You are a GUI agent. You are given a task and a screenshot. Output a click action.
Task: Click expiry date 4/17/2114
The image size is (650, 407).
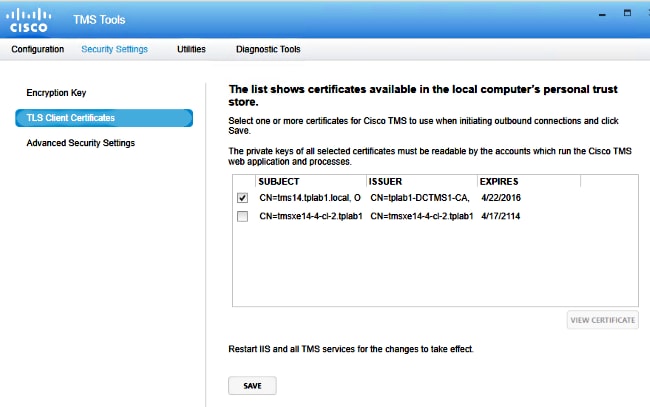click(500, 216)
